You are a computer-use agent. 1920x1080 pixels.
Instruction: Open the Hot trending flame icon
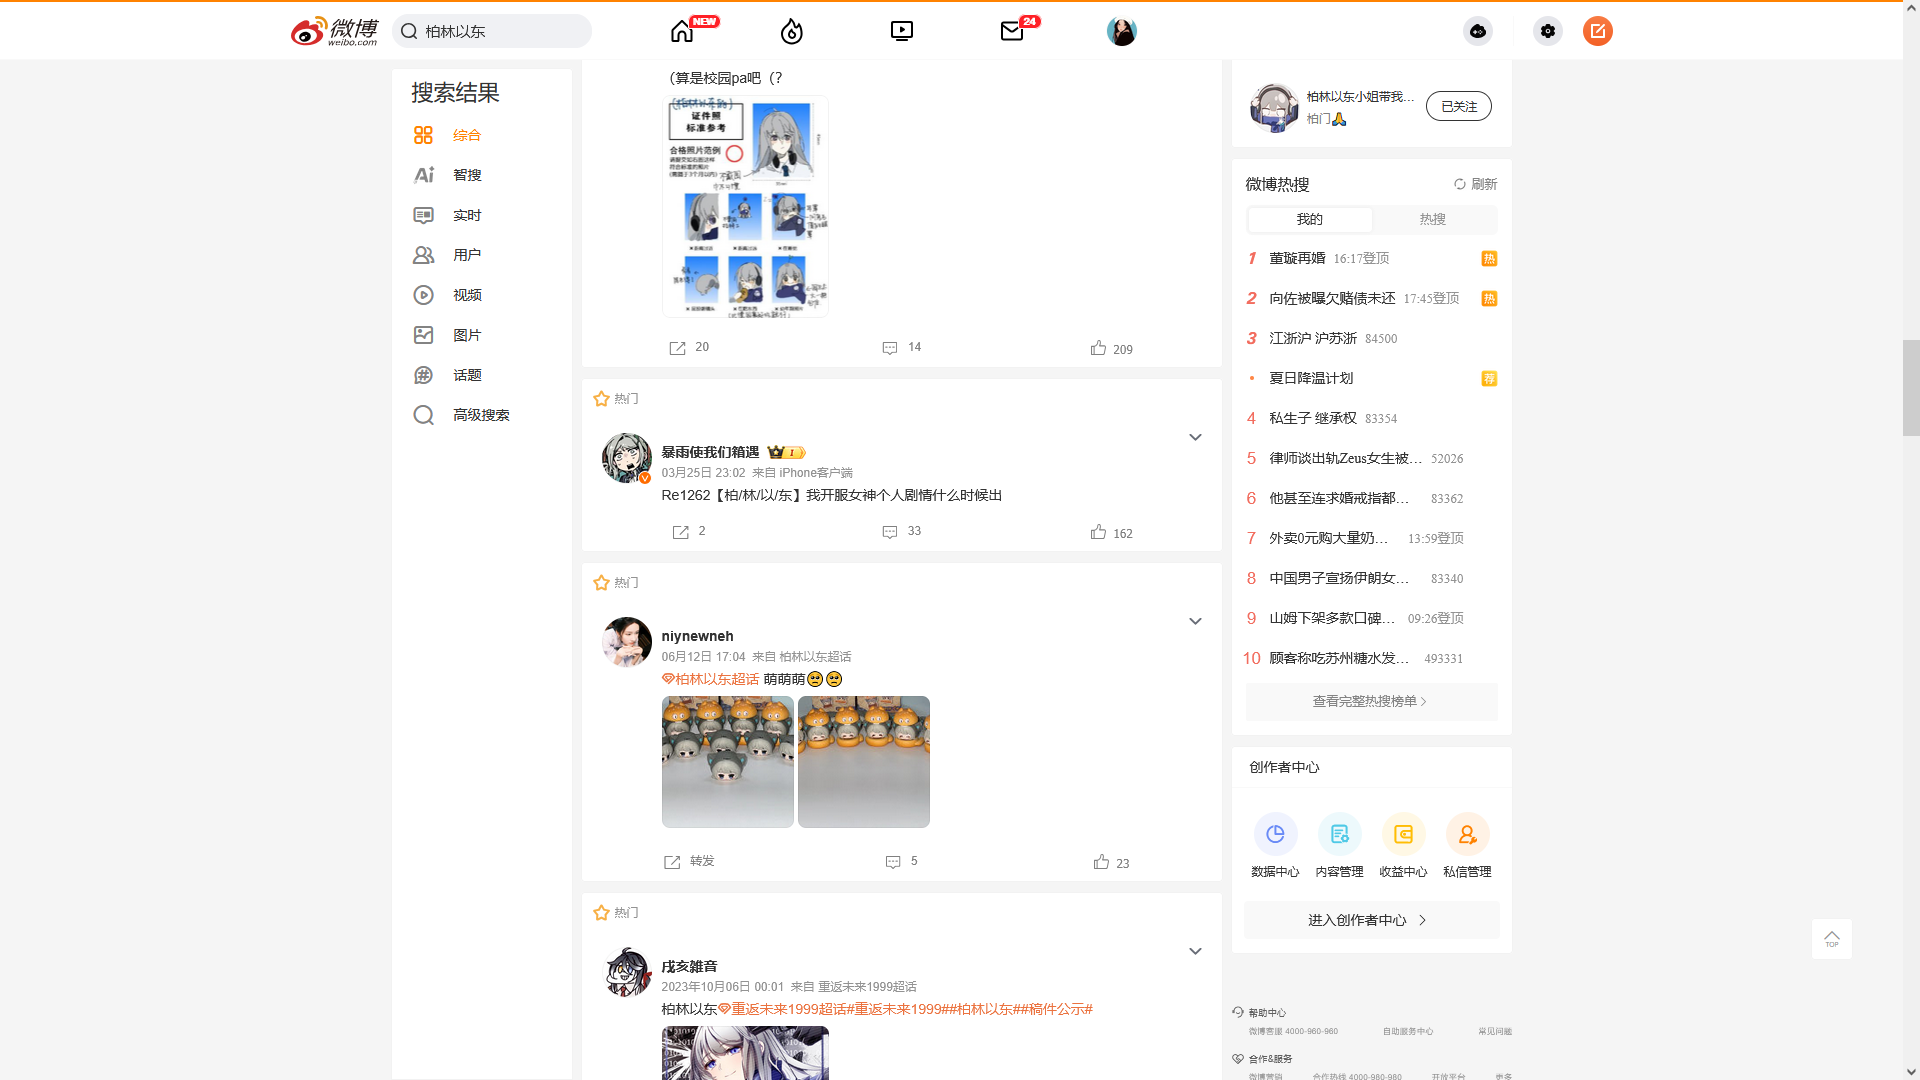[x=792, y=31]
